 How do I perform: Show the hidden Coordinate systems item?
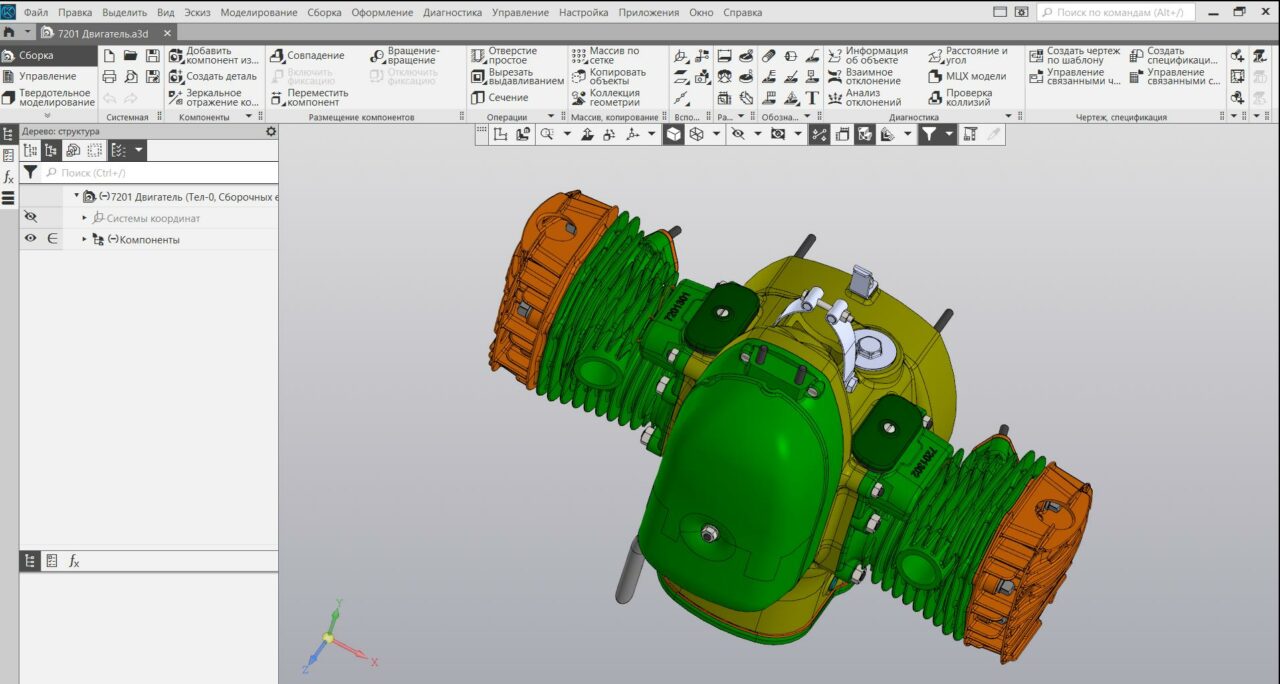[30, 217]
